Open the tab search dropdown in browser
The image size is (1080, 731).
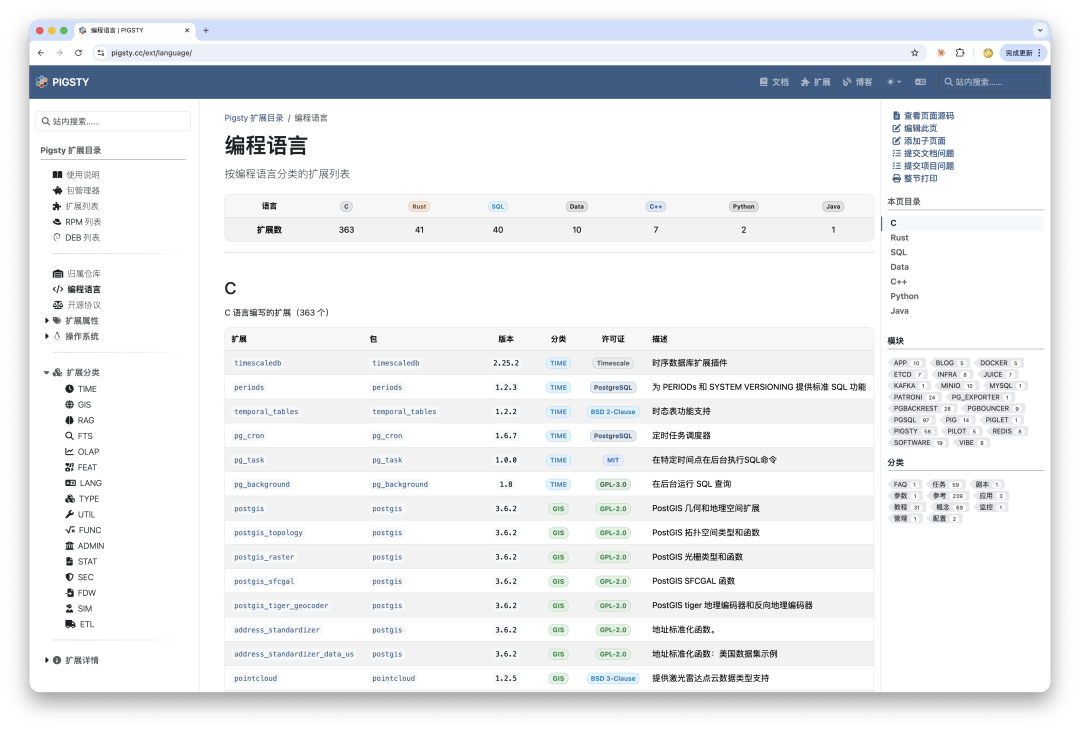[x=1039, y=30]
